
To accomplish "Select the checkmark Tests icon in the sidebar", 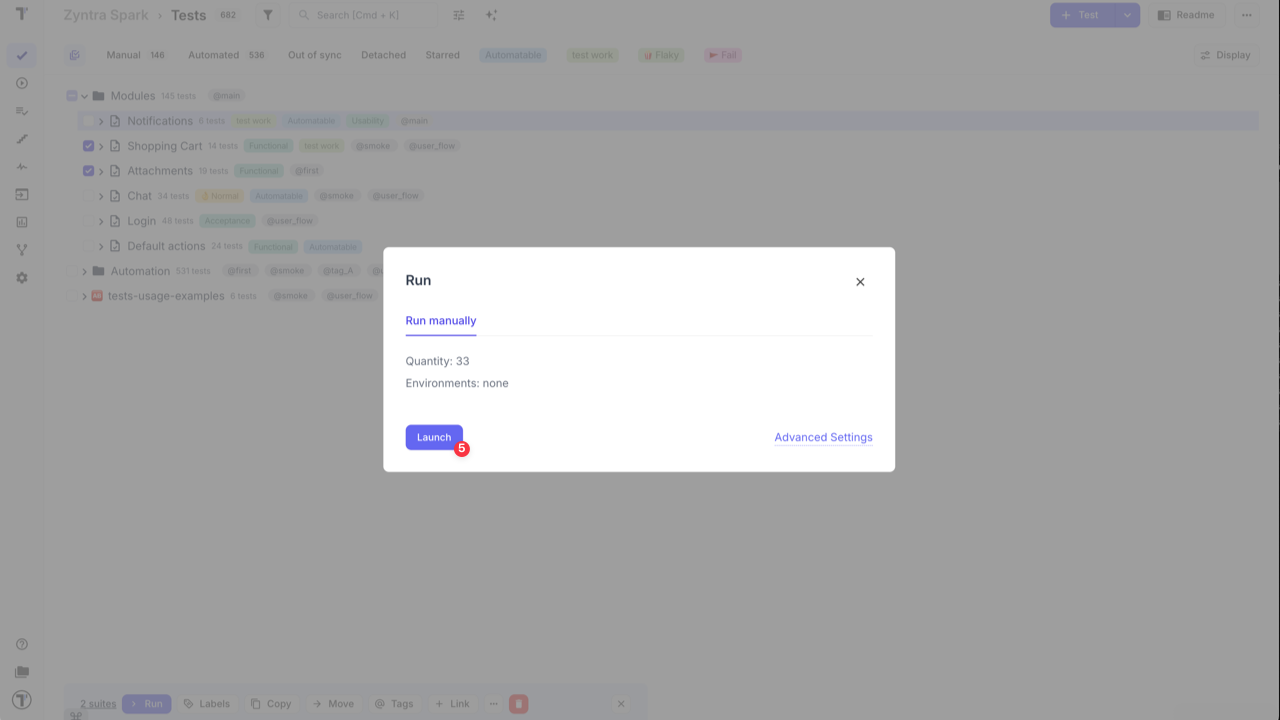I will pos(22,55).
